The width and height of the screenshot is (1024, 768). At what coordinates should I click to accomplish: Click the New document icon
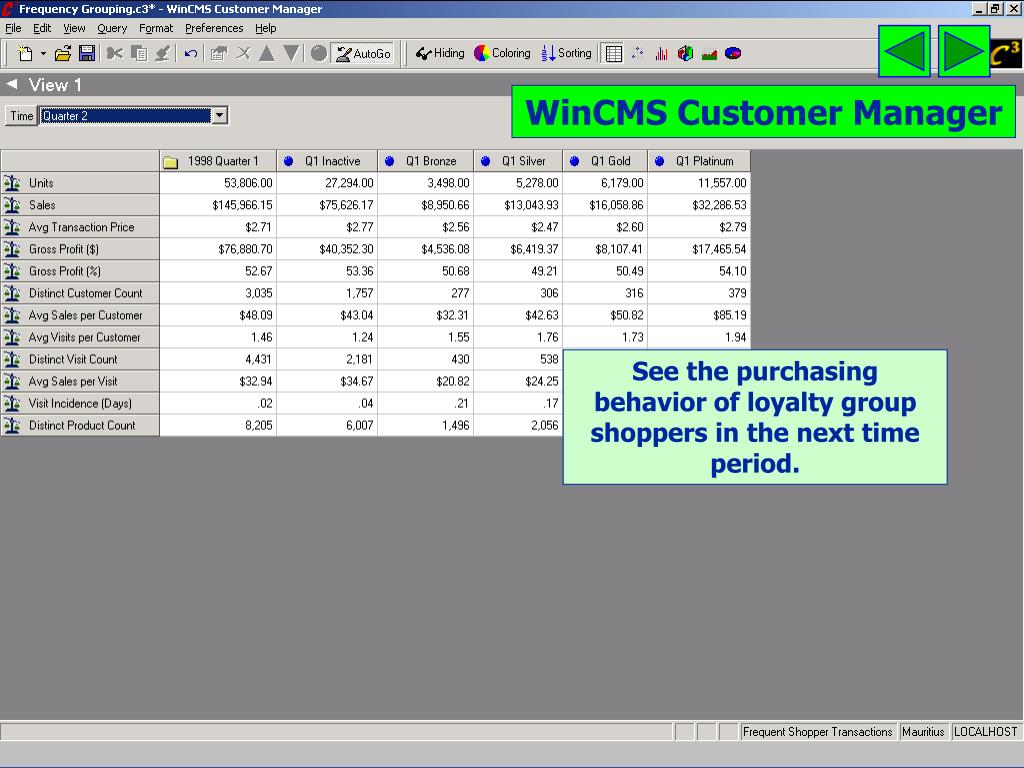click(25, 54)
